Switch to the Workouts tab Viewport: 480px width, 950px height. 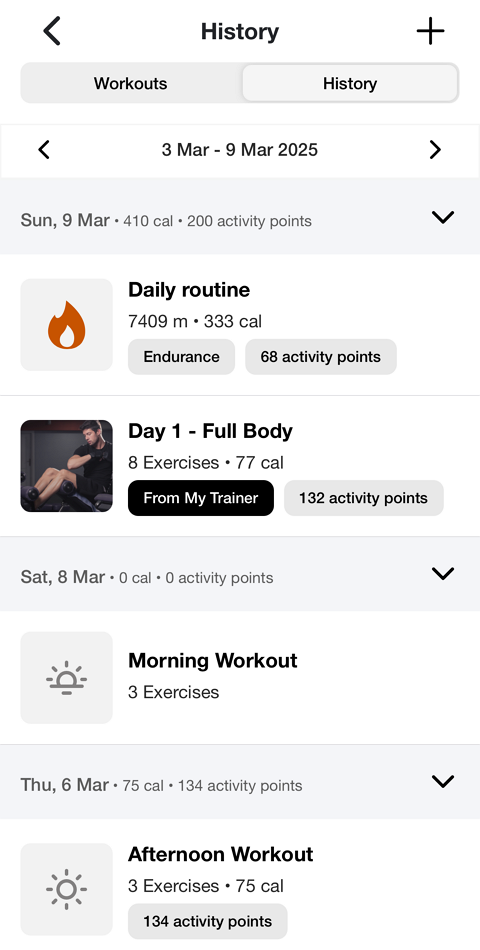(x=130, y=83)
